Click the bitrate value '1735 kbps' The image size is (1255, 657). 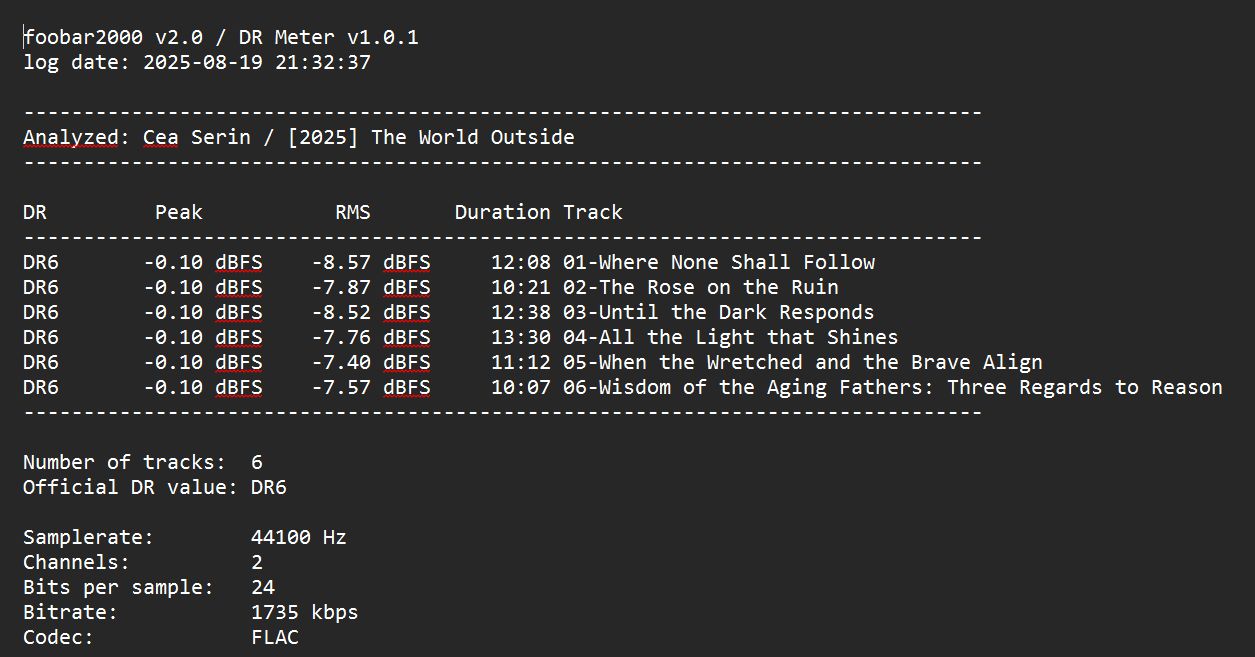point(305,612)
